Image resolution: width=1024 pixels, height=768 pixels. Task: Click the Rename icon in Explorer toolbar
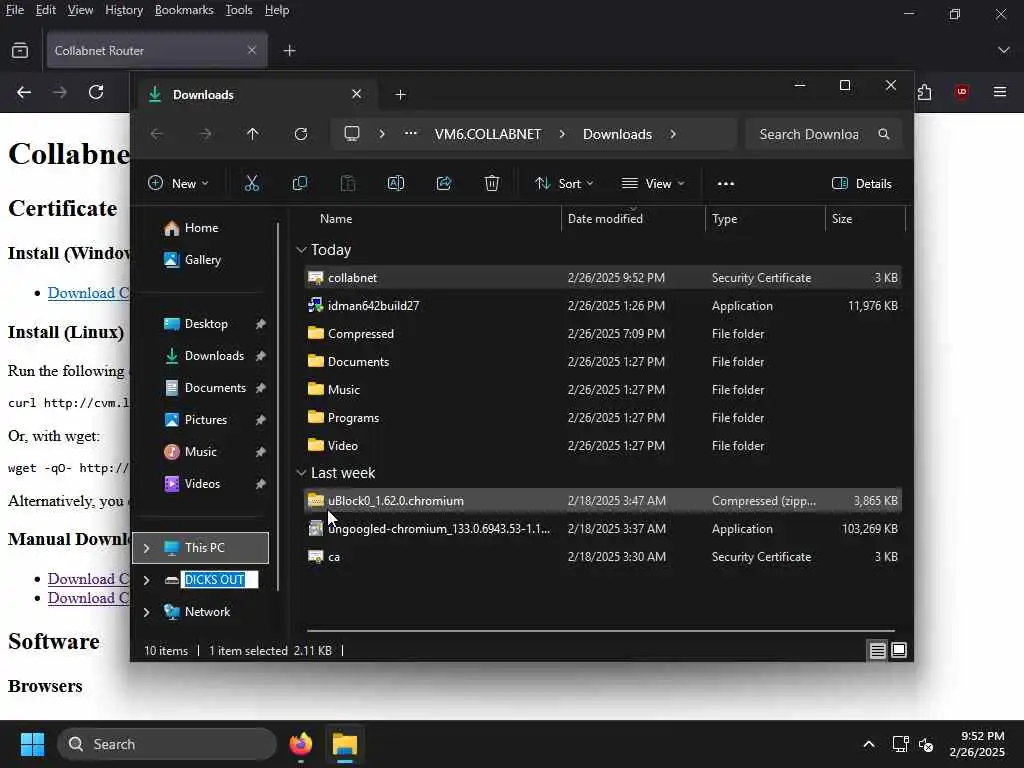(x=396, y=184)
